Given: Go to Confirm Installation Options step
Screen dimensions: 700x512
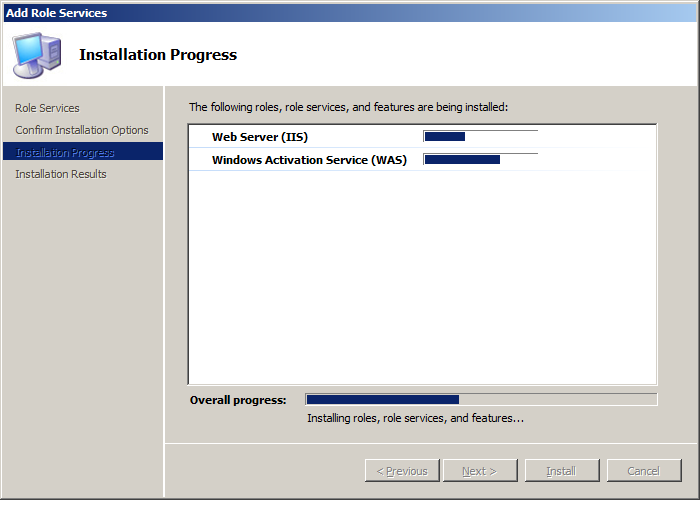Looking at the screenshot, I should [x=82, y=130].
